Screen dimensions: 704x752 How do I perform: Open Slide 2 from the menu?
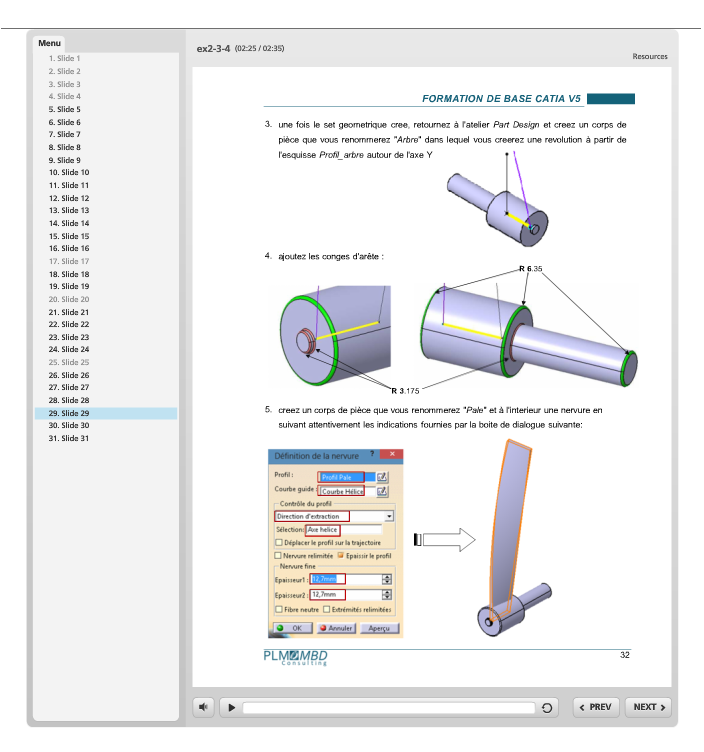[64, 71]
